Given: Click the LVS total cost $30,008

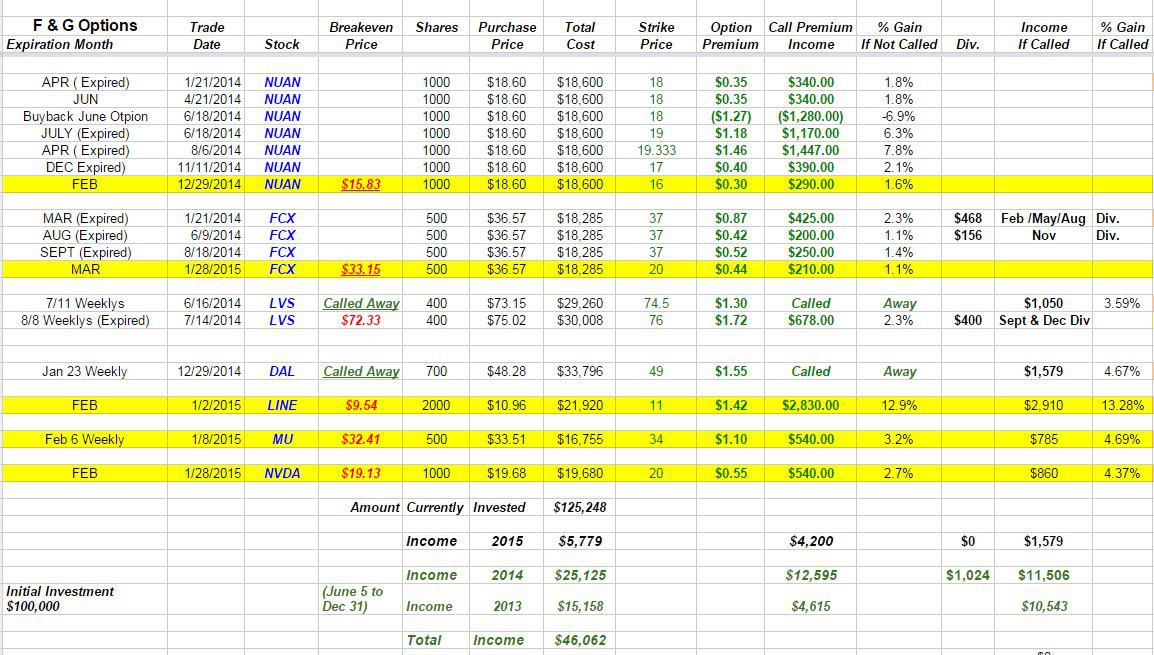Looking at the screenshot, I should coord(580,320).
